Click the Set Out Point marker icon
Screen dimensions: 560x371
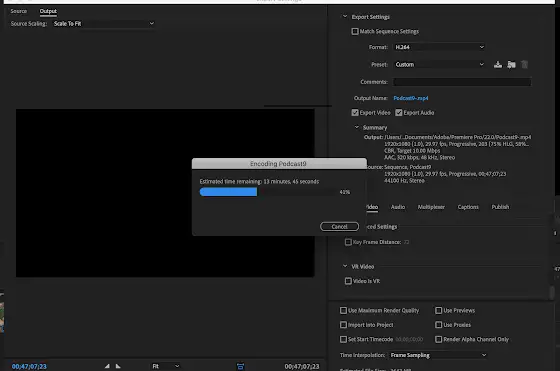(118, 366)
